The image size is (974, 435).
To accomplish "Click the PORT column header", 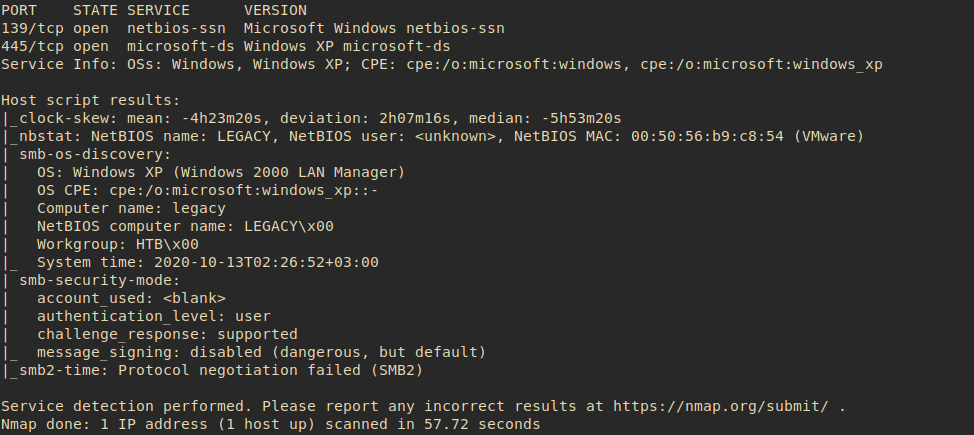I will click(x=19, y=10).
